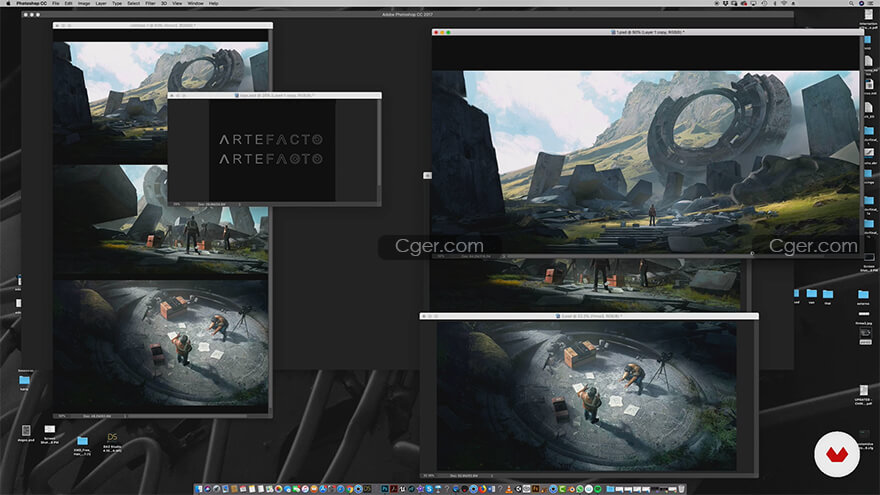Open the Notification Center icon
Image resolution: width=880 pixels, height=495 pixels.
(870, 3)
